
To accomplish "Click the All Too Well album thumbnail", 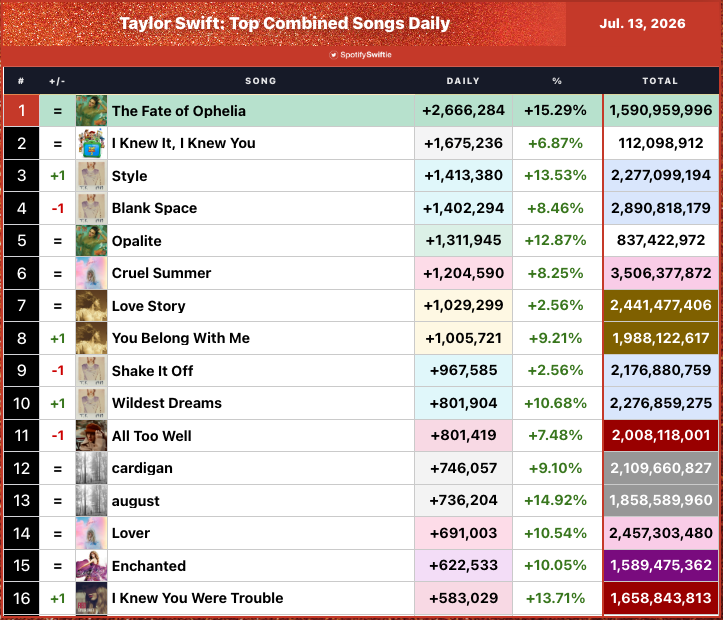I will (91, 436).
